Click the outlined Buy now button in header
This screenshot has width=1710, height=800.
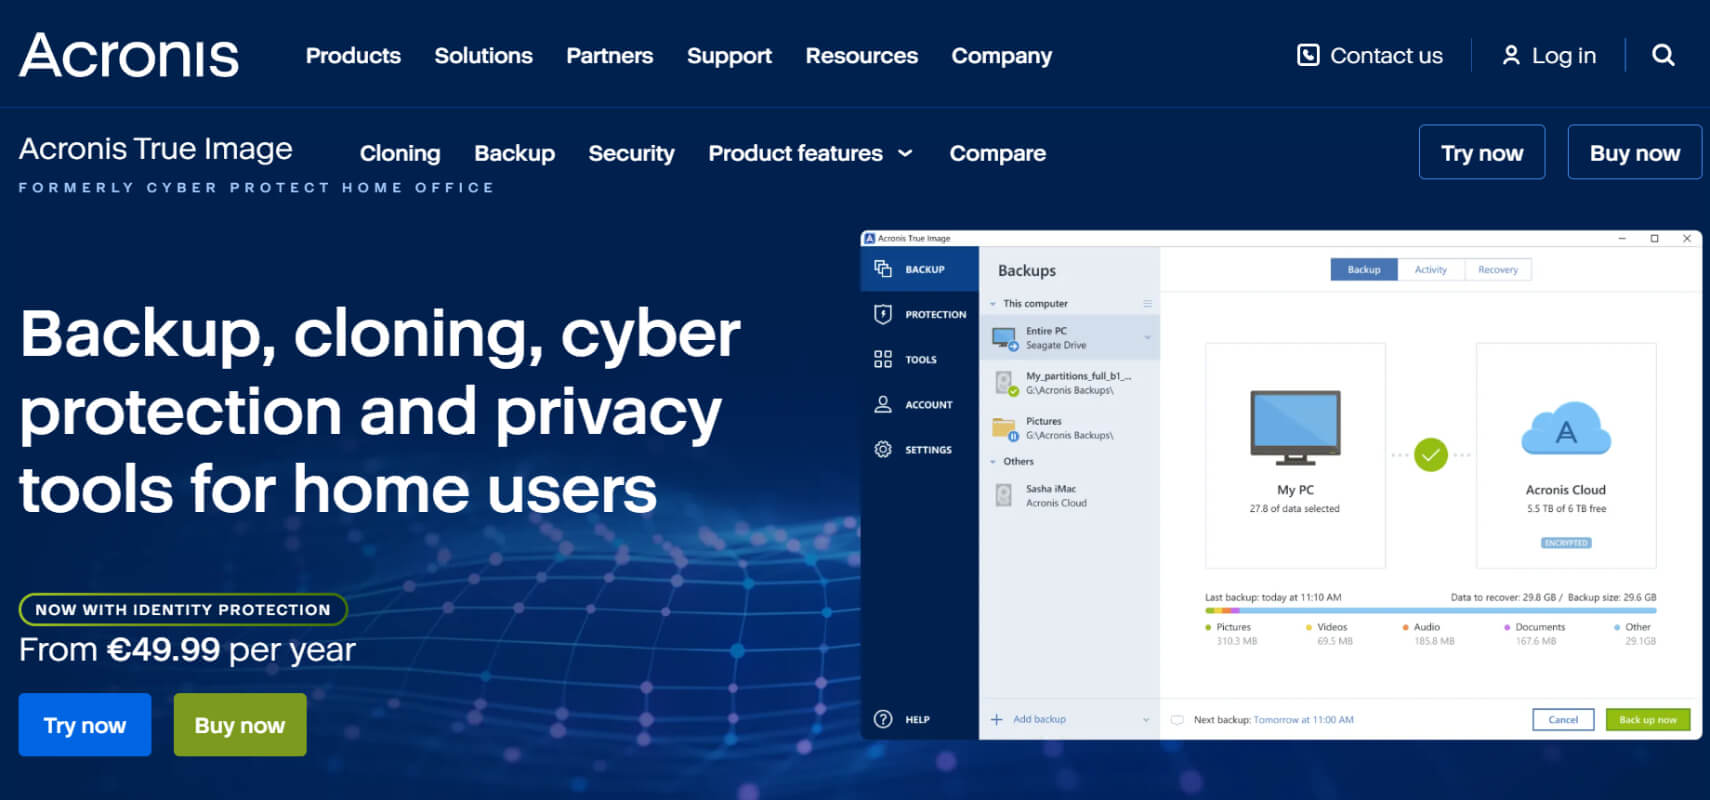click(x=1635, y=152)
